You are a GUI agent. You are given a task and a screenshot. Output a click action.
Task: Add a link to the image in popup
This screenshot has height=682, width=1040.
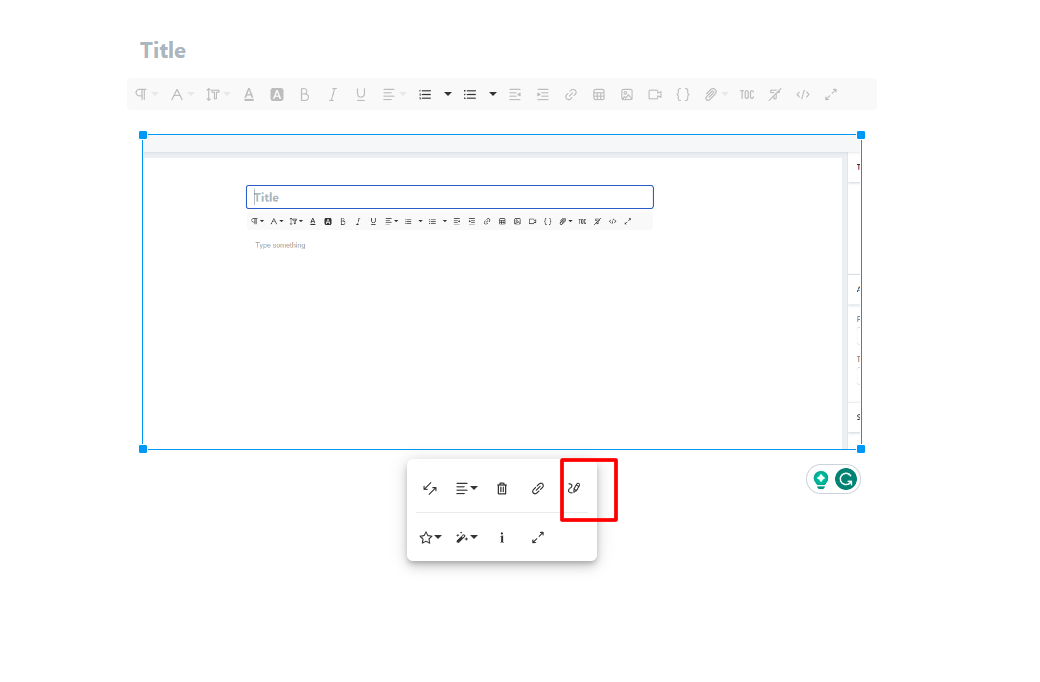538,489
